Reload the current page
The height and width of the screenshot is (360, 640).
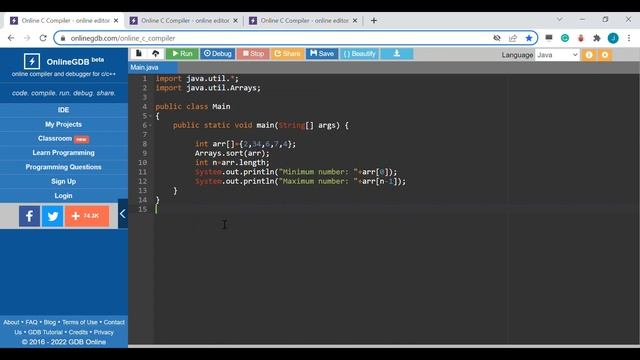pos(43,38)
